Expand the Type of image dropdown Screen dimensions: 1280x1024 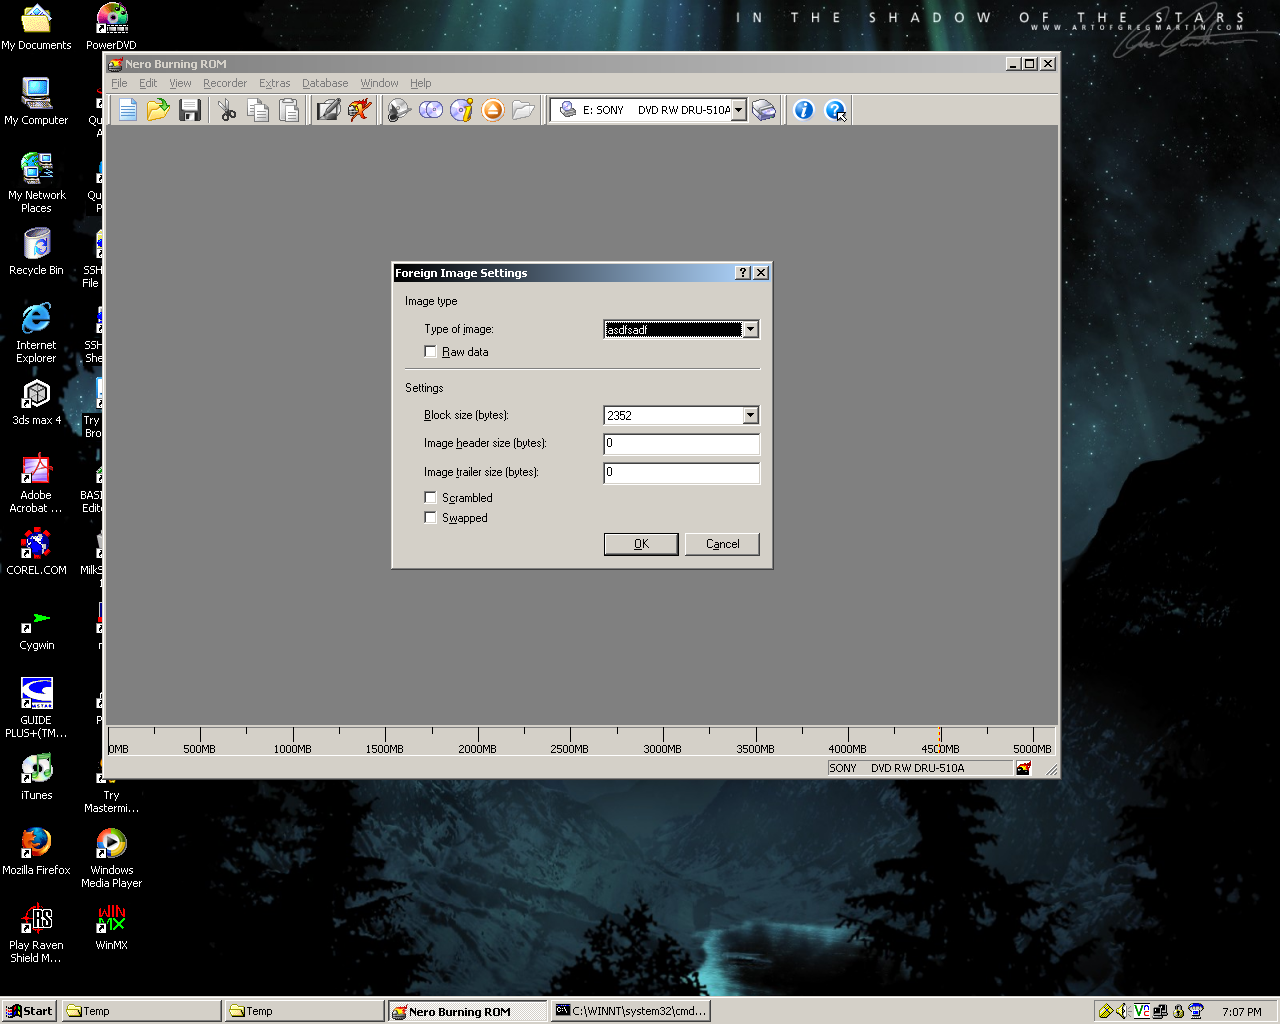[750, 330]
